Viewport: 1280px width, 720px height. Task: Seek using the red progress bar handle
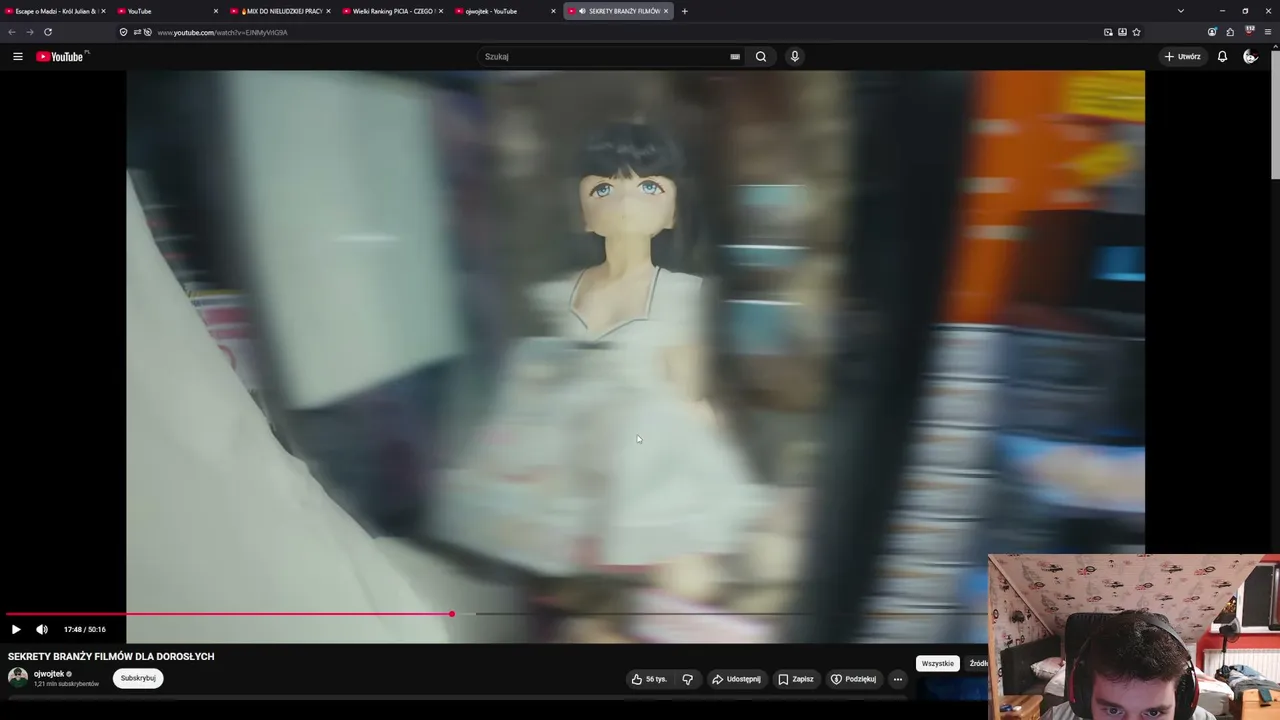coord(452,614)
